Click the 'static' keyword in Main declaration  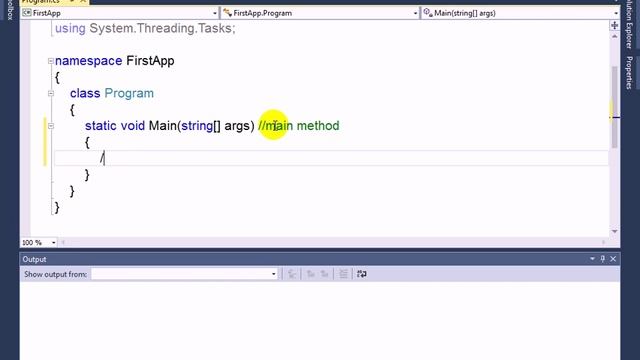[100, 126]
